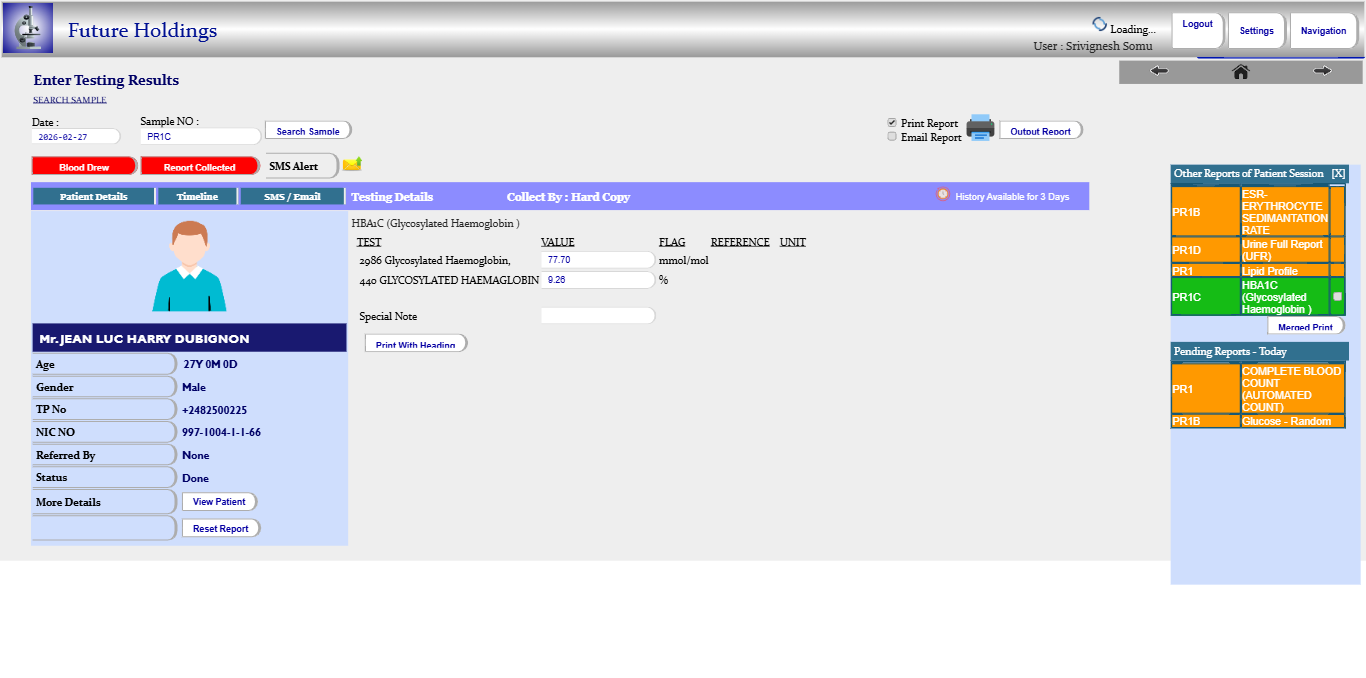Click the SMS alert envelope icon

[352, 164]
